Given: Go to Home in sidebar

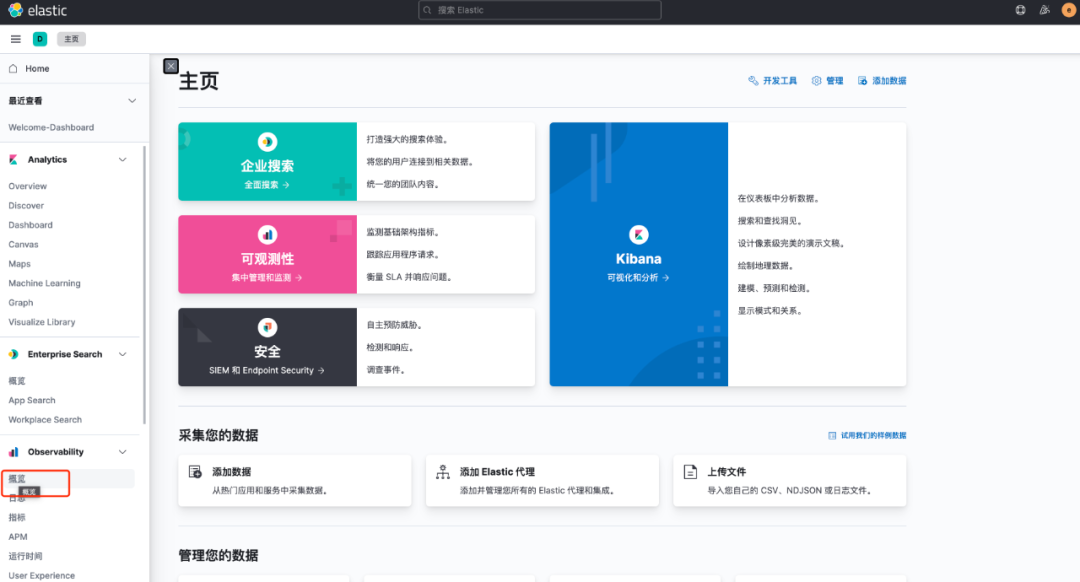Looking at the screenshot, I should [37, 69].
